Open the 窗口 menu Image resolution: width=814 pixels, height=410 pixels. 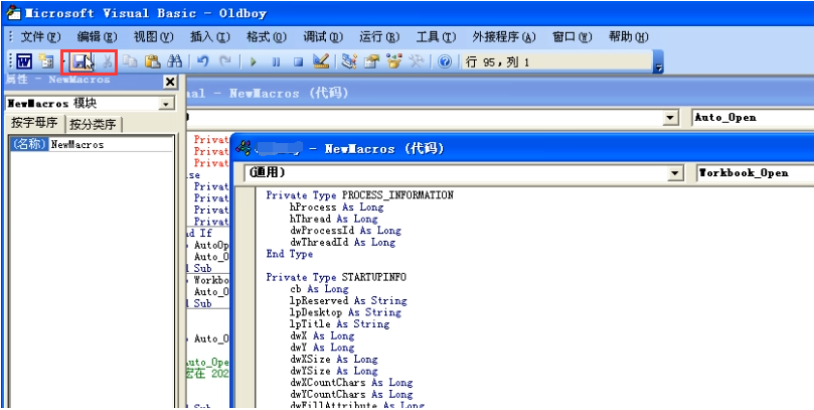(x=572, y=37)
